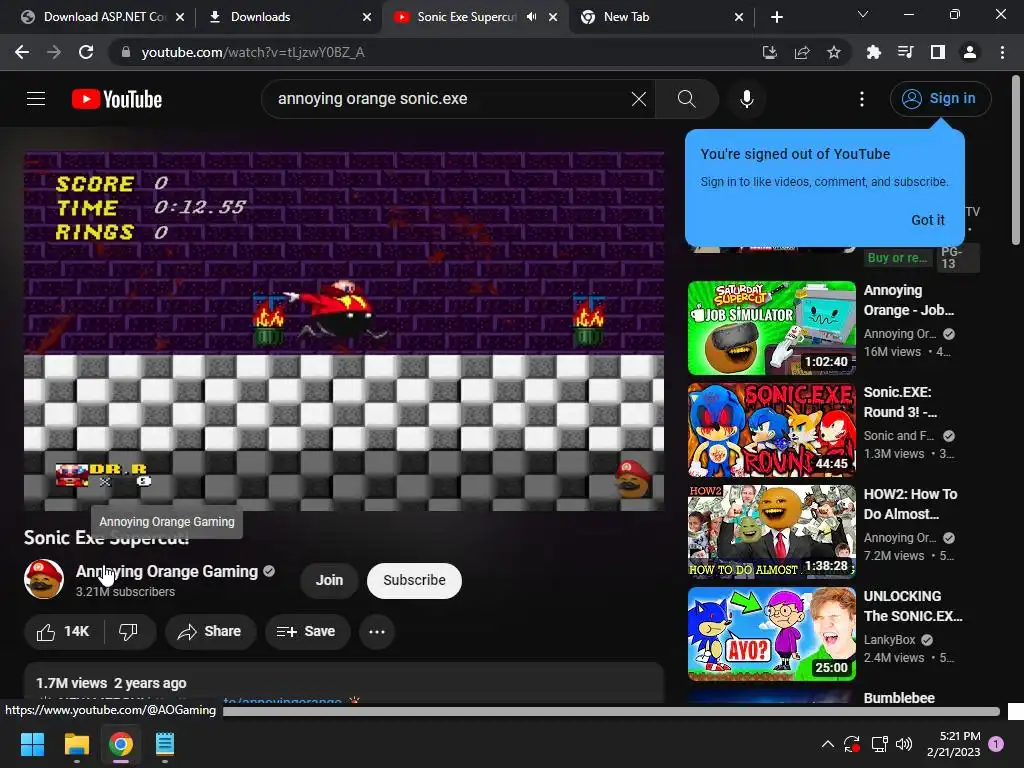
Task: Open YouTube settings three-dot menu
Action: pyautogui.click(x=862, y=99)
